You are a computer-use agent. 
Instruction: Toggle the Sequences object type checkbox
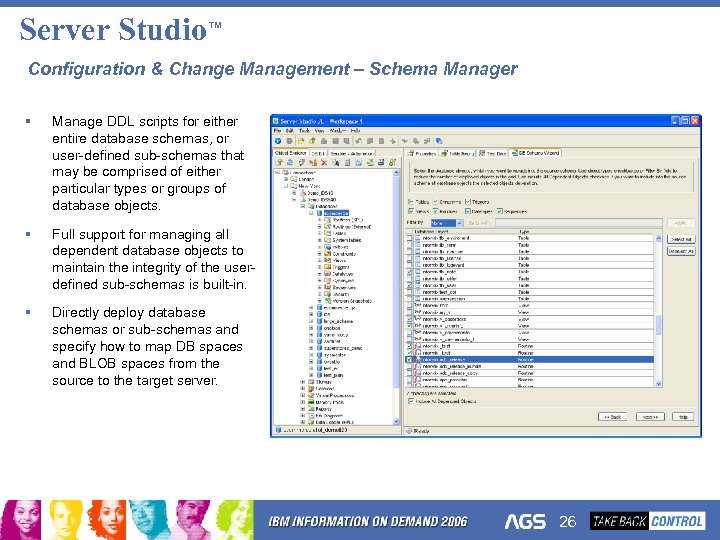click(500, 211)
